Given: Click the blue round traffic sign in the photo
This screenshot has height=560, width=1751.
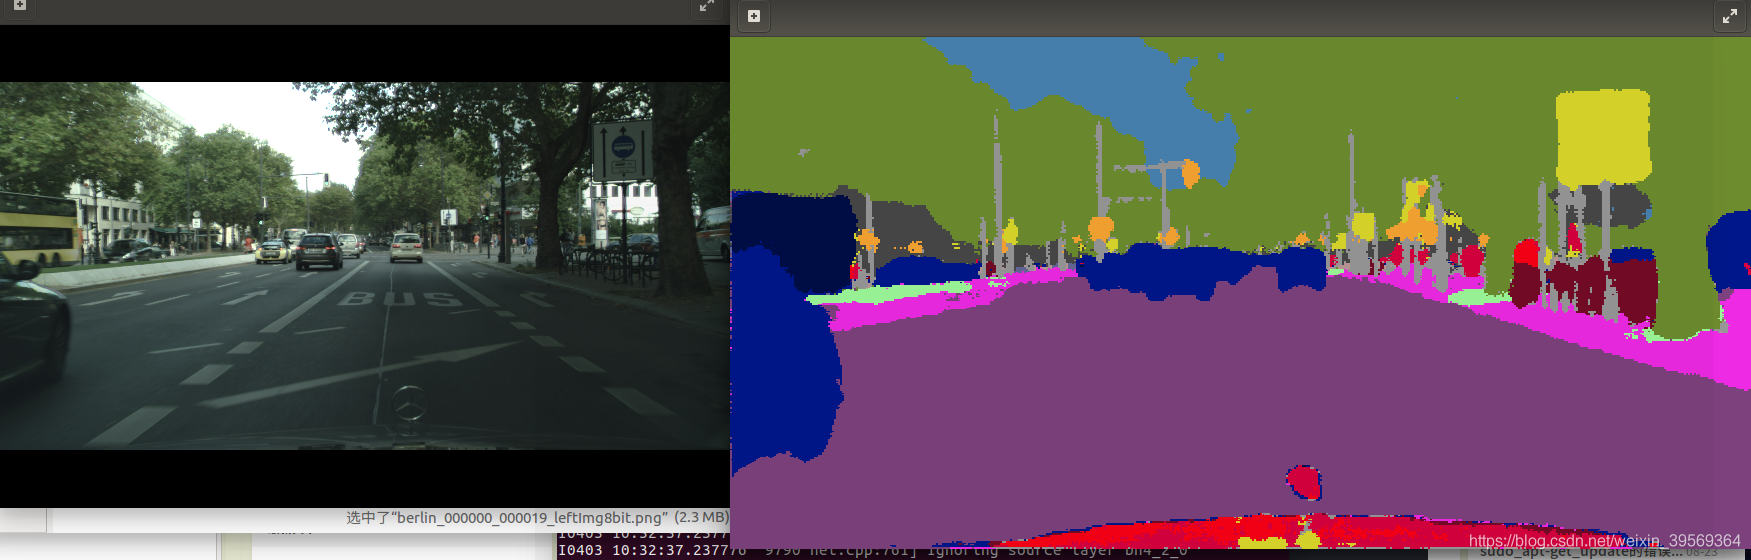Looking at the screenshot, I should point(623,147).
